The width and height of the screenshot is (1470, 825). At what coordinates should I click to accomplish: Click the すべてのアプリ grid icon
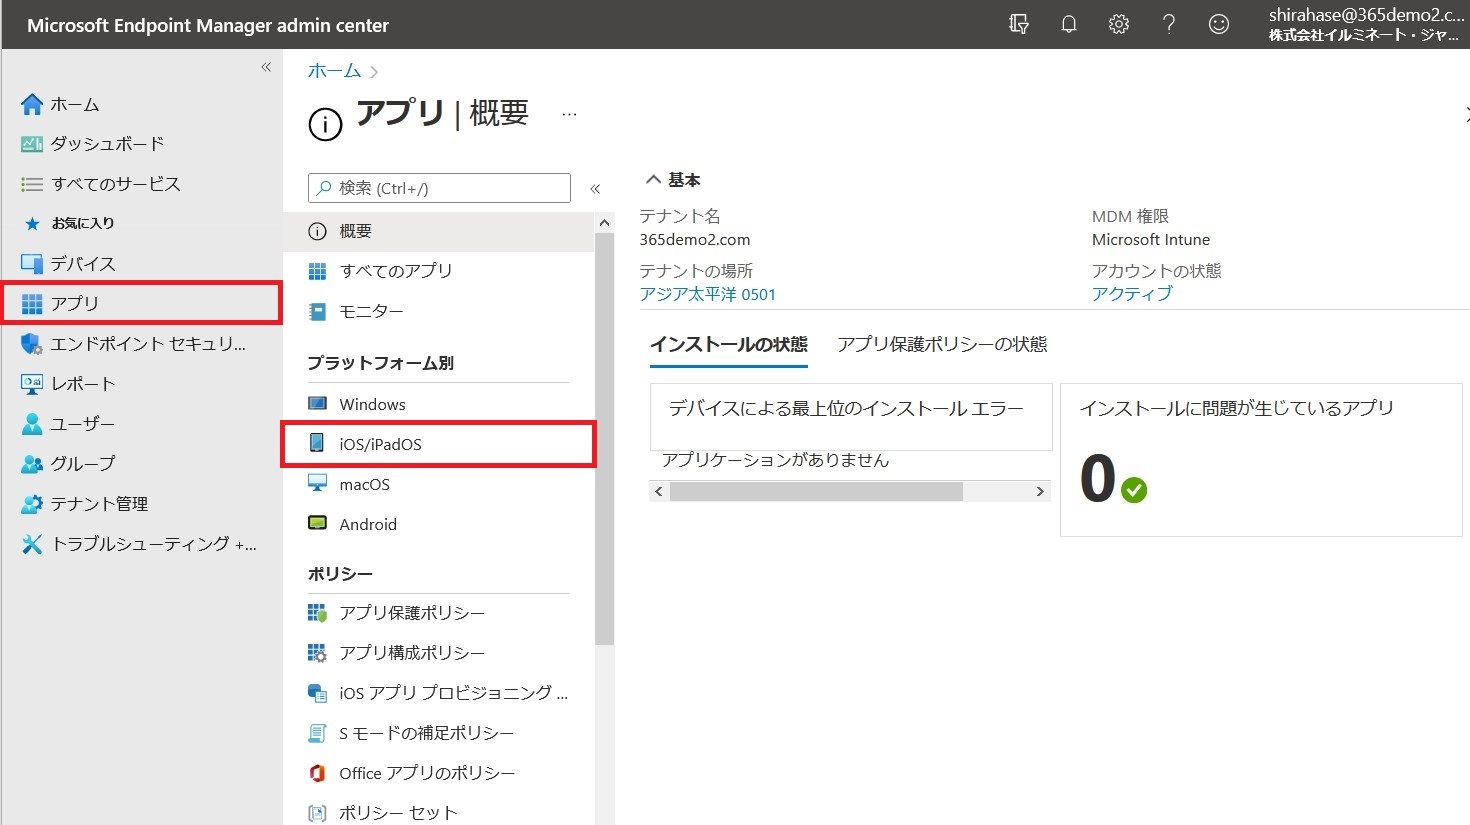(318, 271)
